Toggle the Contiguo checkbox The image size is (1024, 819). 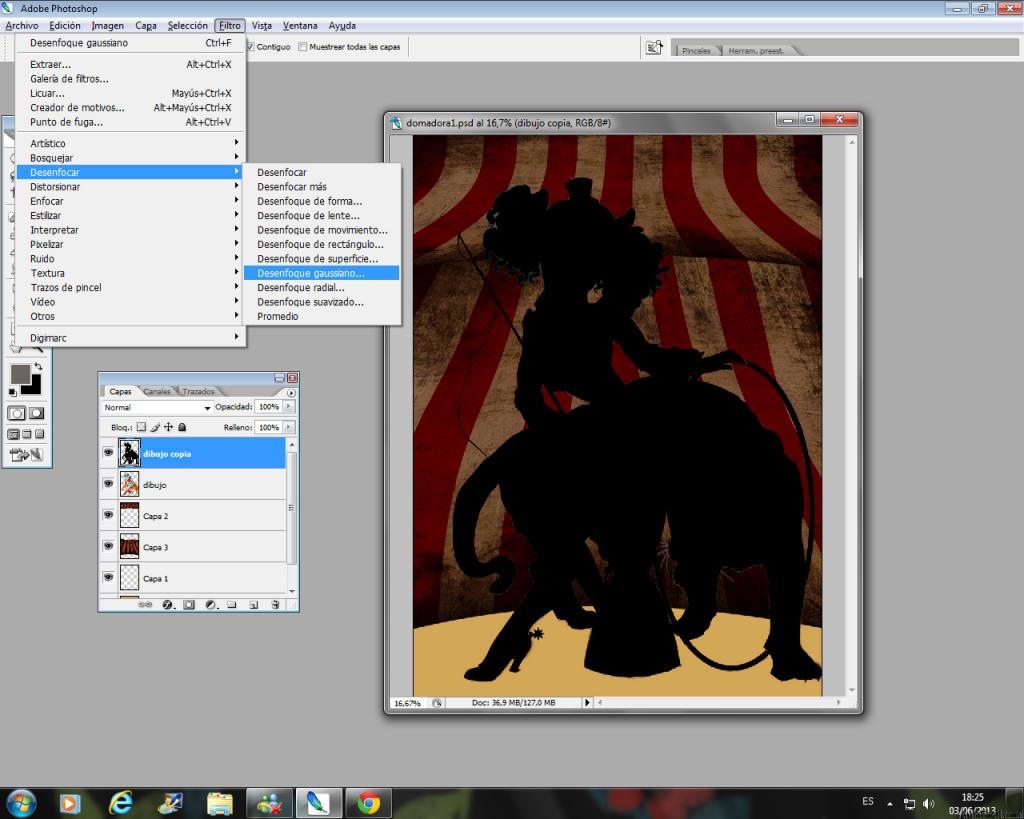[250, 46]
